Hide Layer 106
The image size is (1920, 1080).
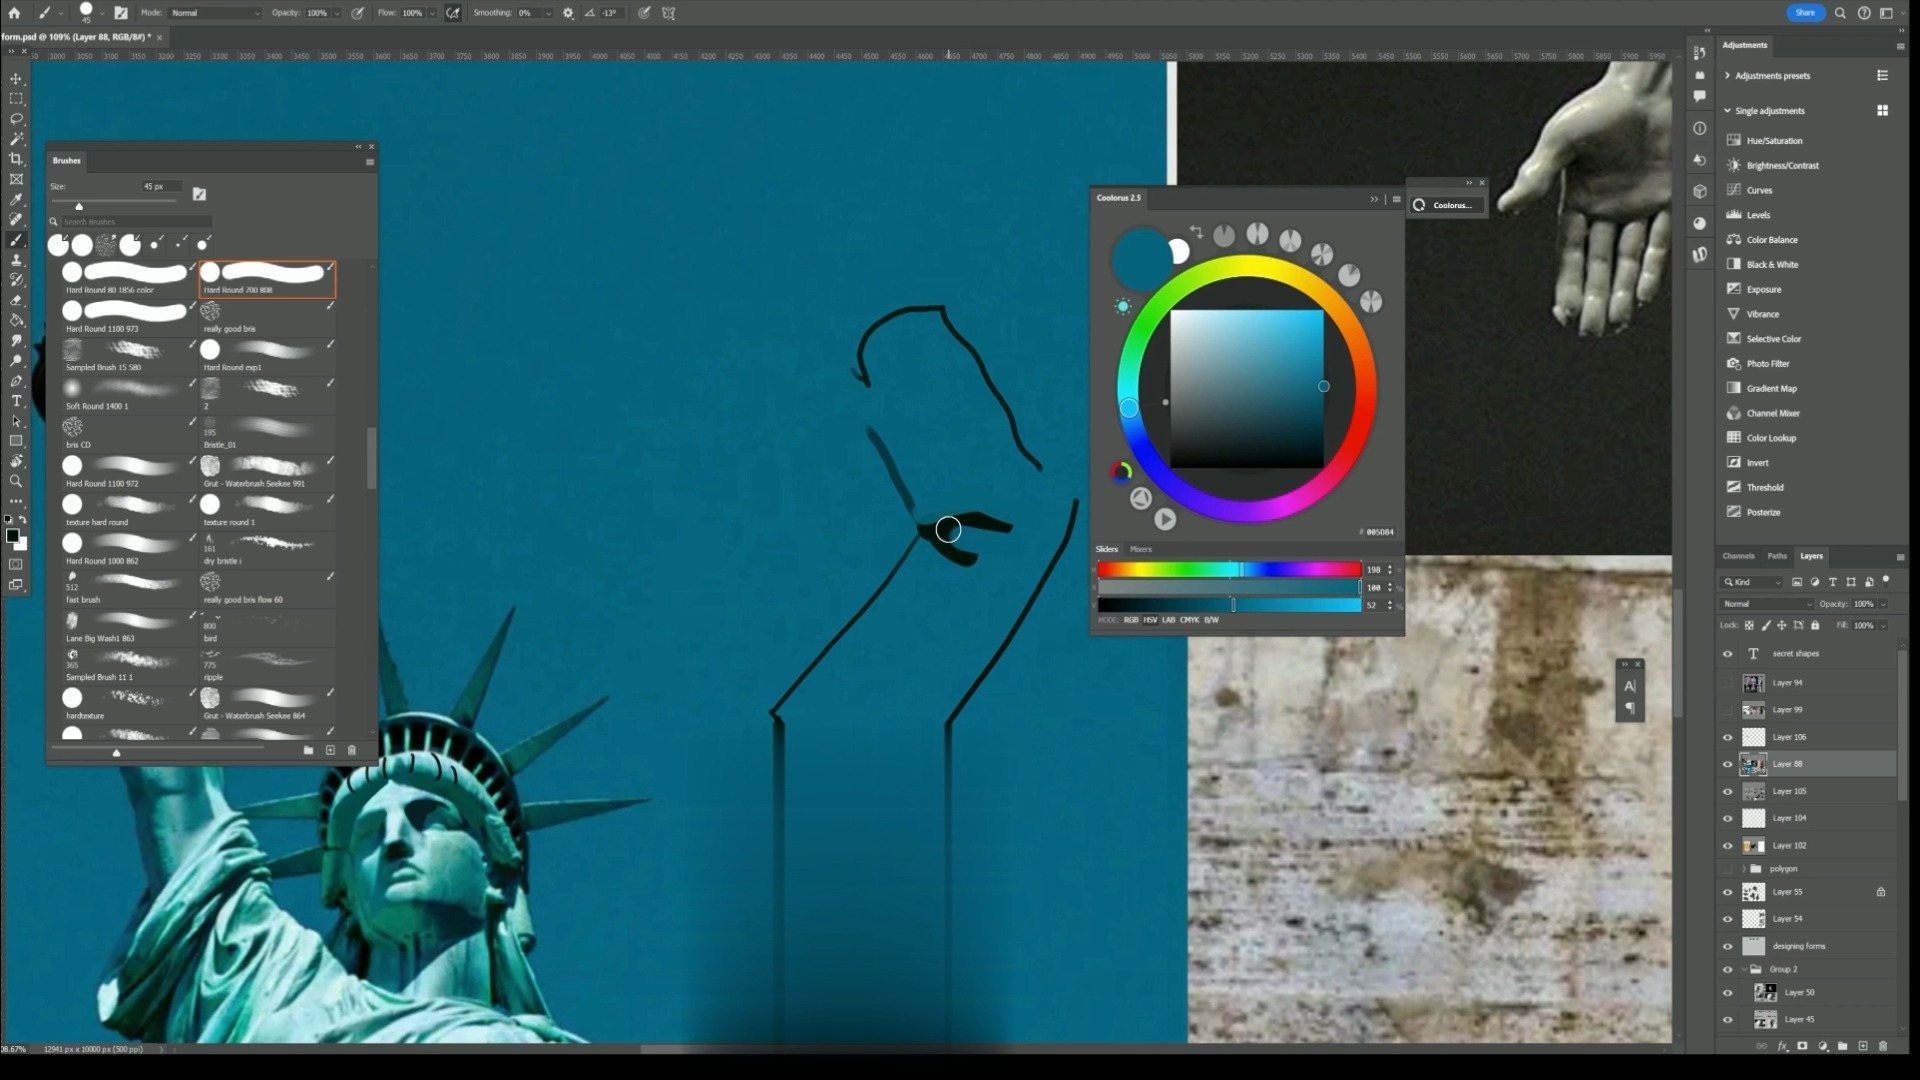1727,737
